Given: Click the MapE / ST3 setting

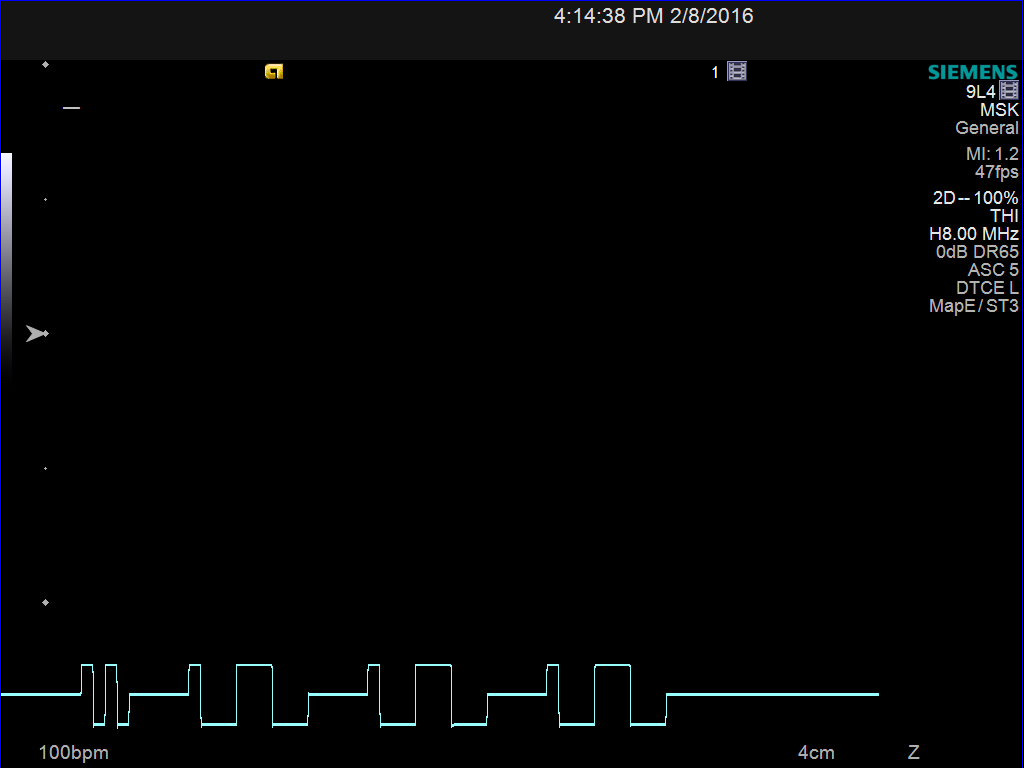Looking at the screenshot, I should pos(974,306).
